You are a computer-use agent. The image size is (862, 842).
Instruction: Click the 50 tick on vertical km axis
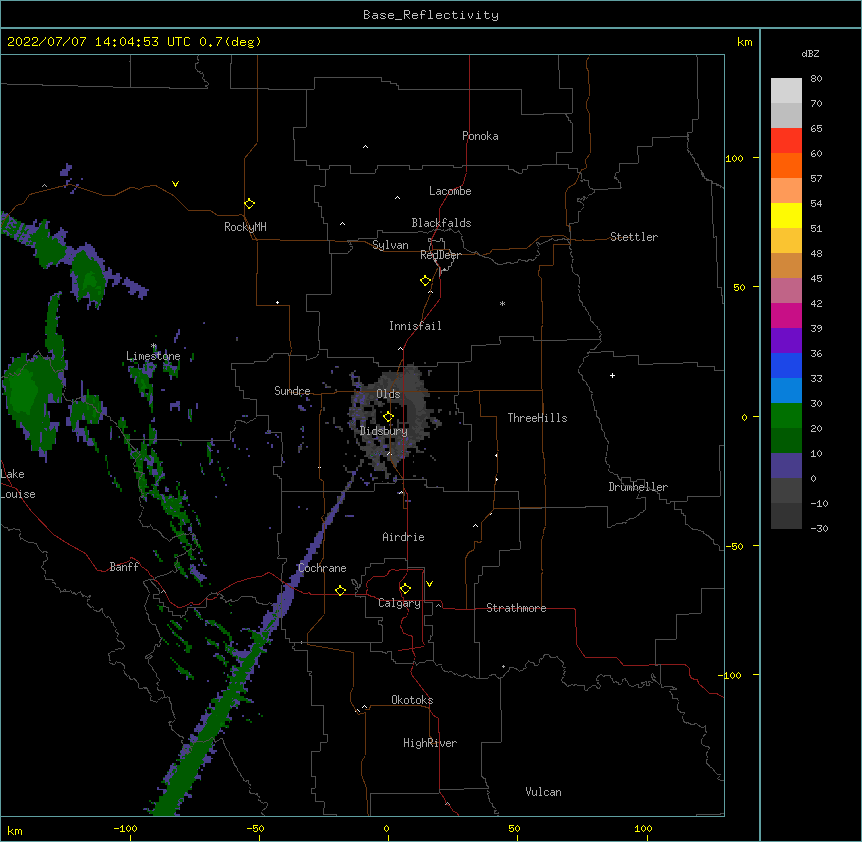739,287
